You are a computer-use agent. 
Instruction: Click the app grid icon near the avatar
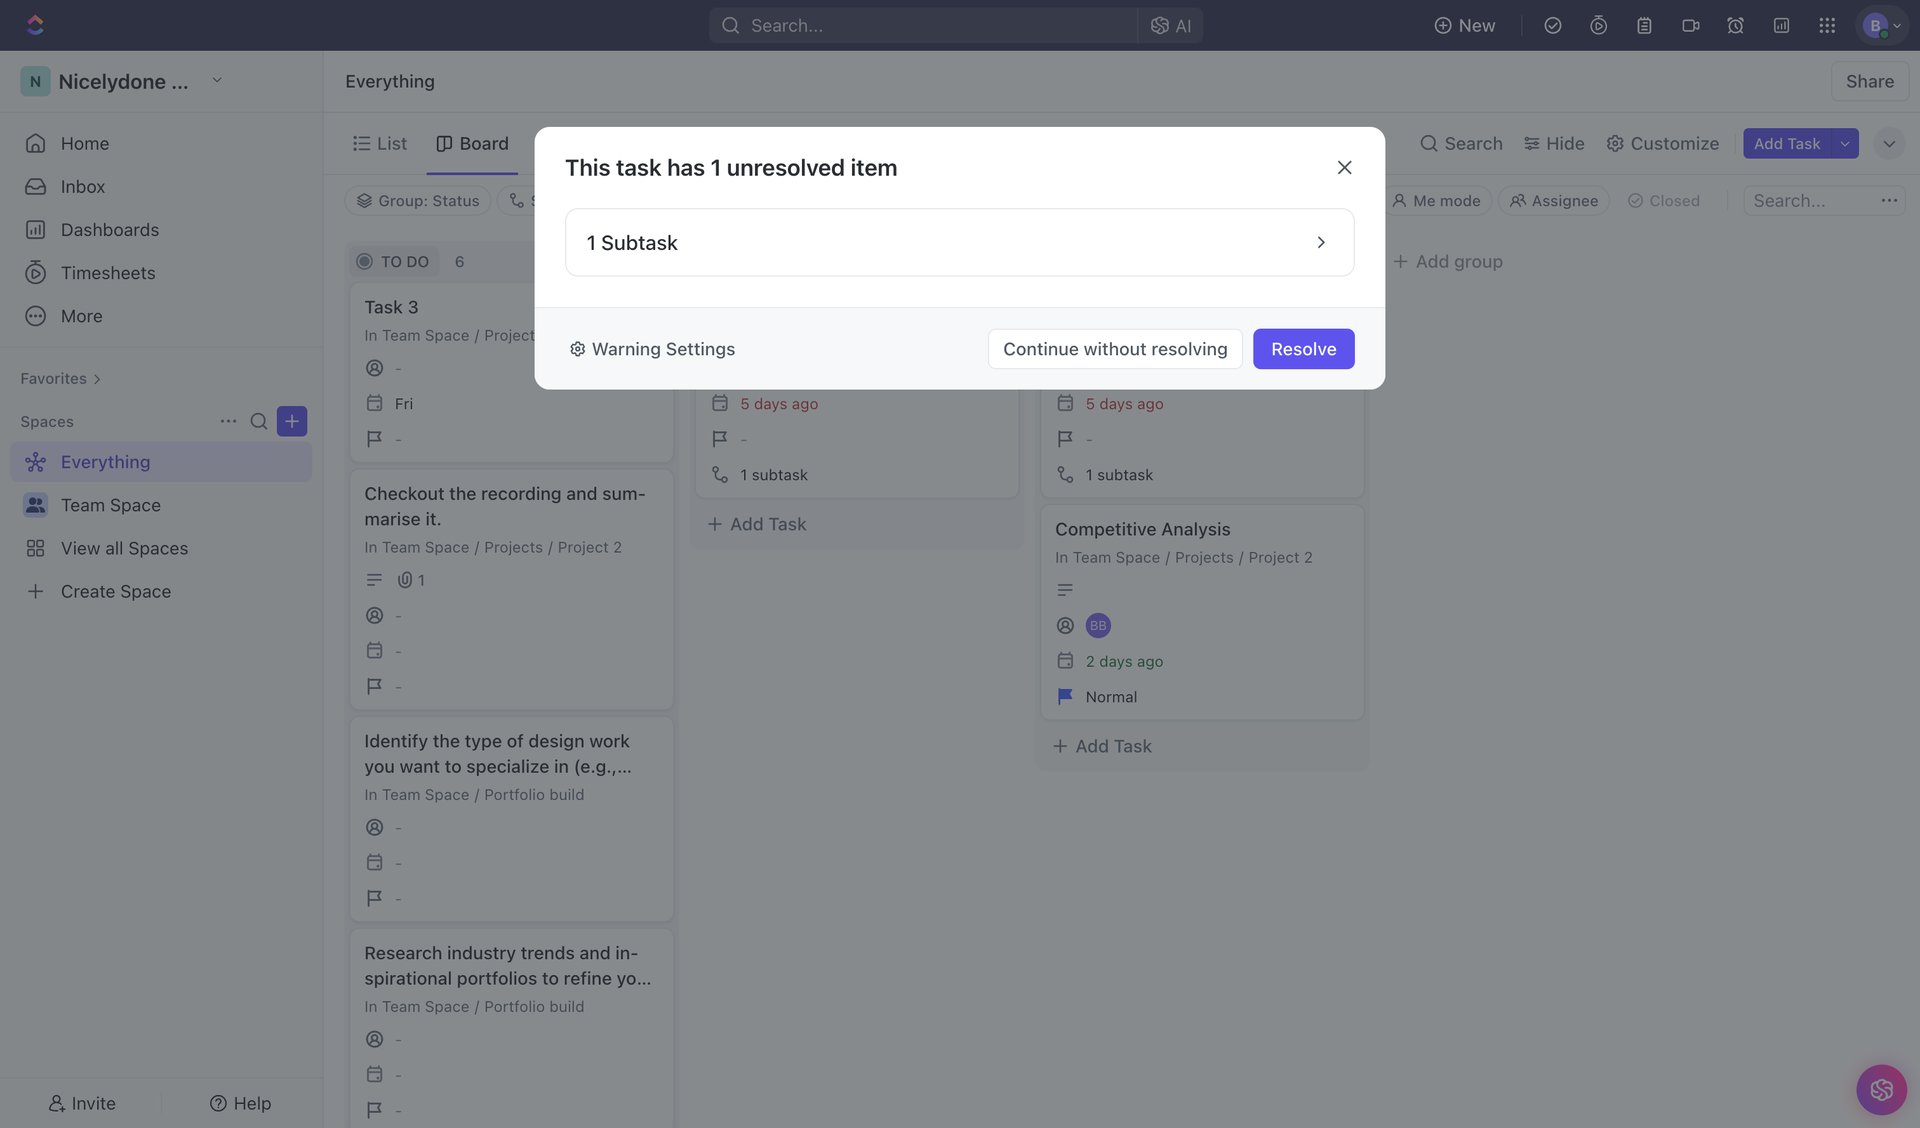1827,25
